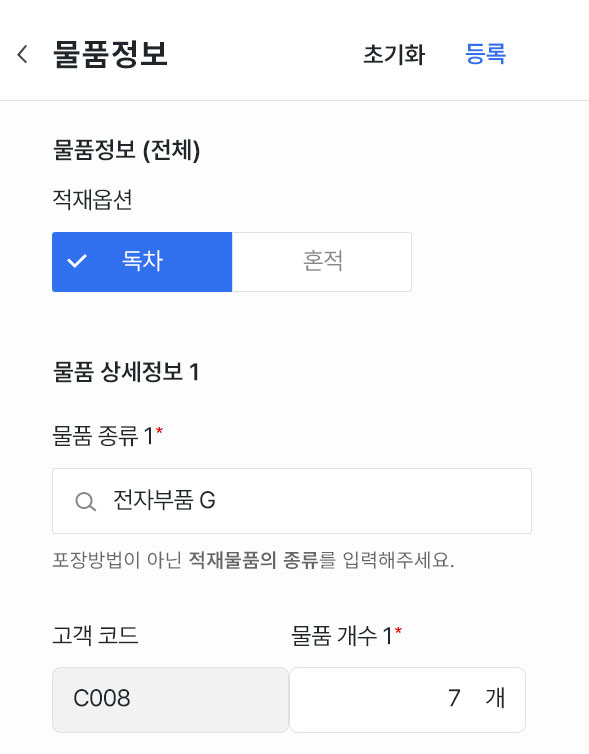Click the 포장방법이 아닌 helper text
The height and width of the screenshot is (754, 589).
coord(253,560)
